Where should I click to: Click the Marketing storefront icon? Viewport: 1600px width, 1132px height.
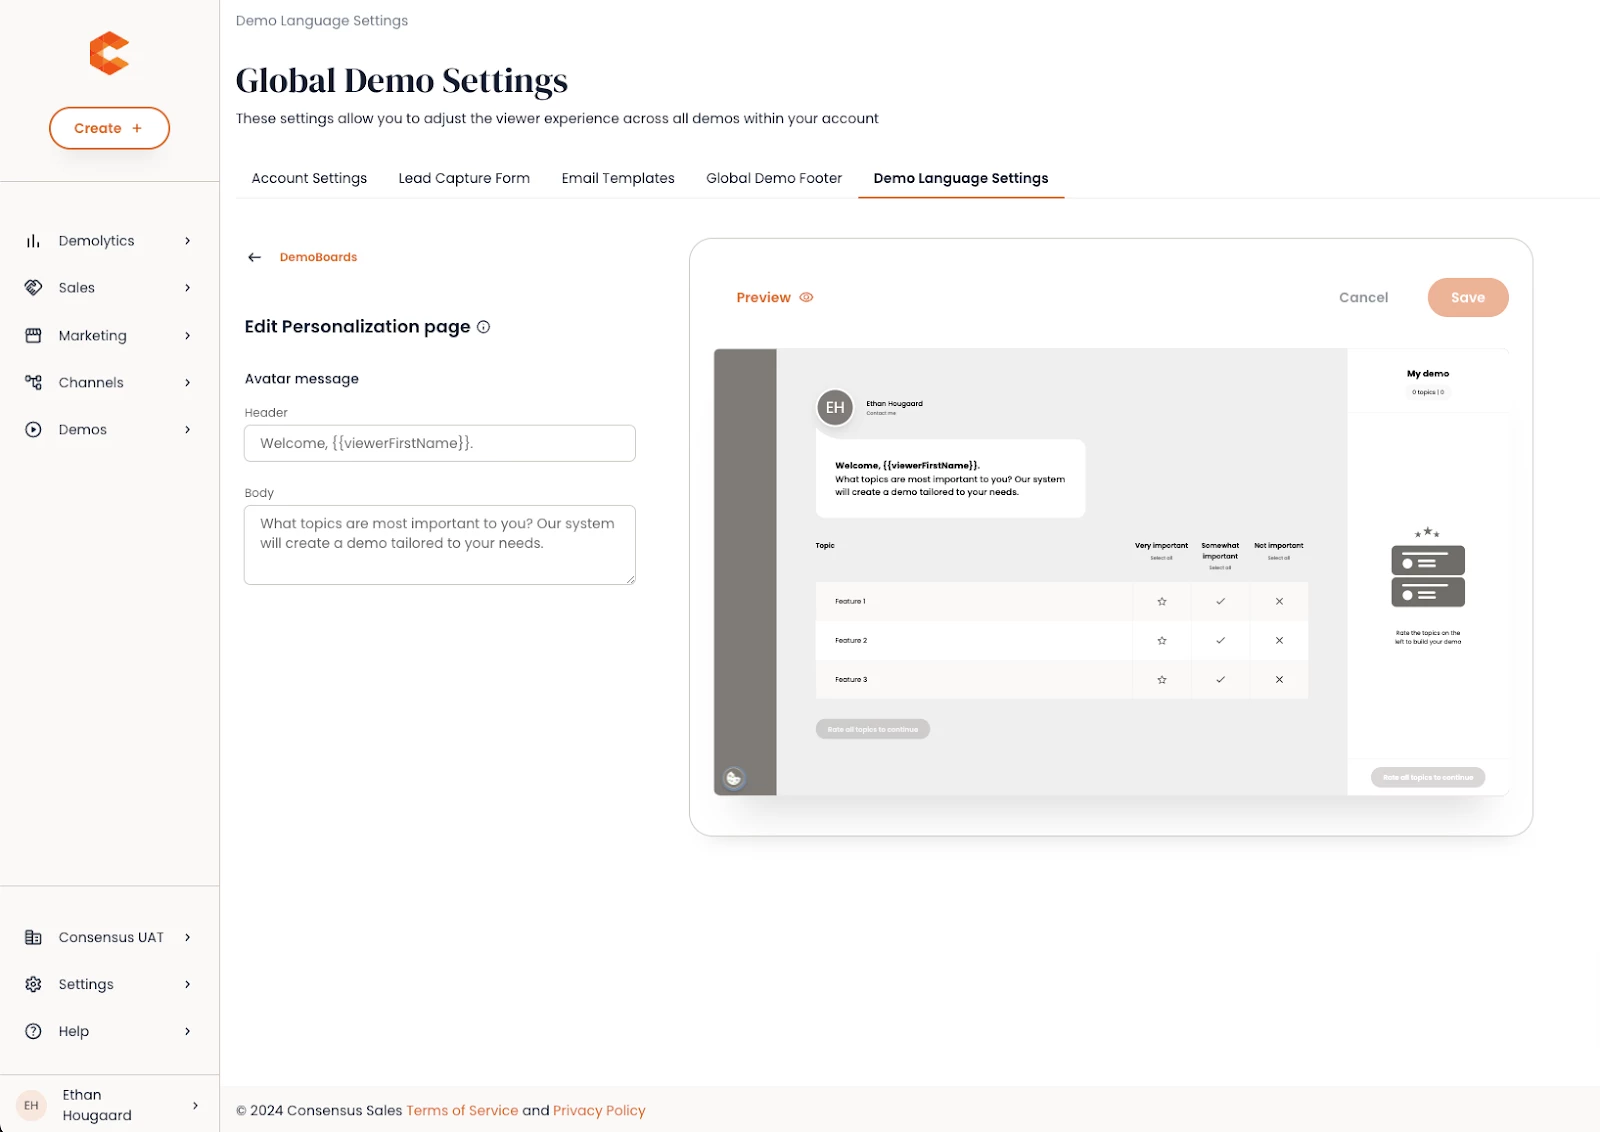33,336
